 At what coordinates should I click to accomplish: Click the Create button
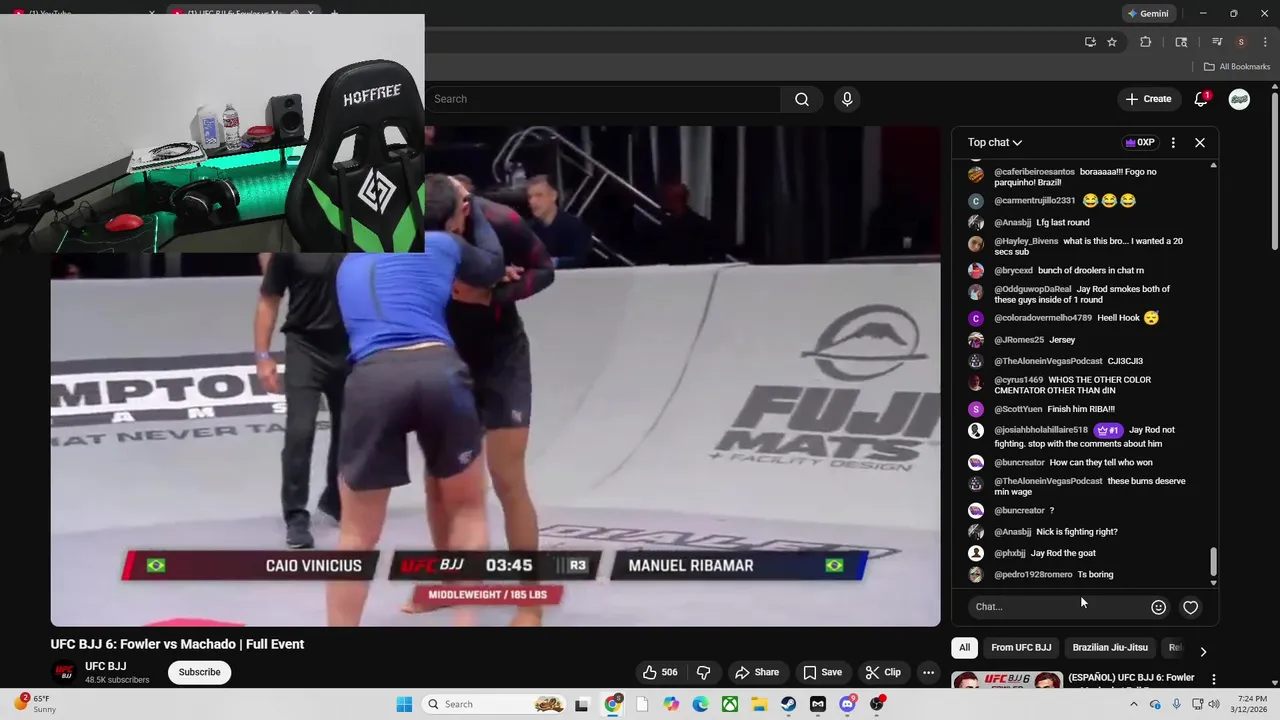pos(1148,99)
